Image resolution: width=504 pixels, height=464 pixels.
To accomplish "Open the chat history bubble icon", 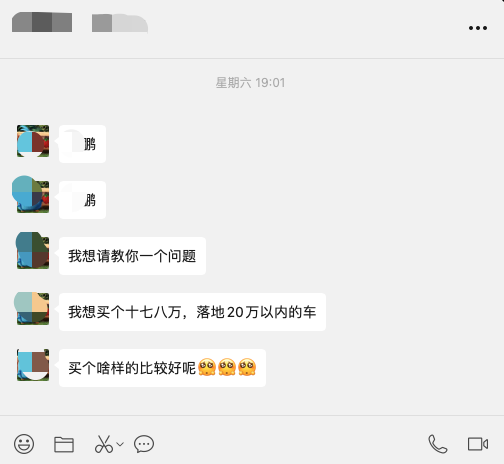I will (x=144, y=444).
